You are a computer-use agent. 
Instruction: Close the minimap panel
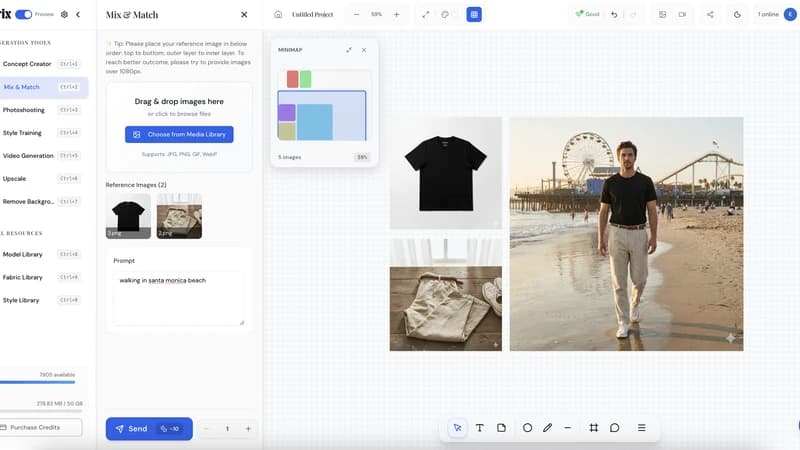coord(364,49)
